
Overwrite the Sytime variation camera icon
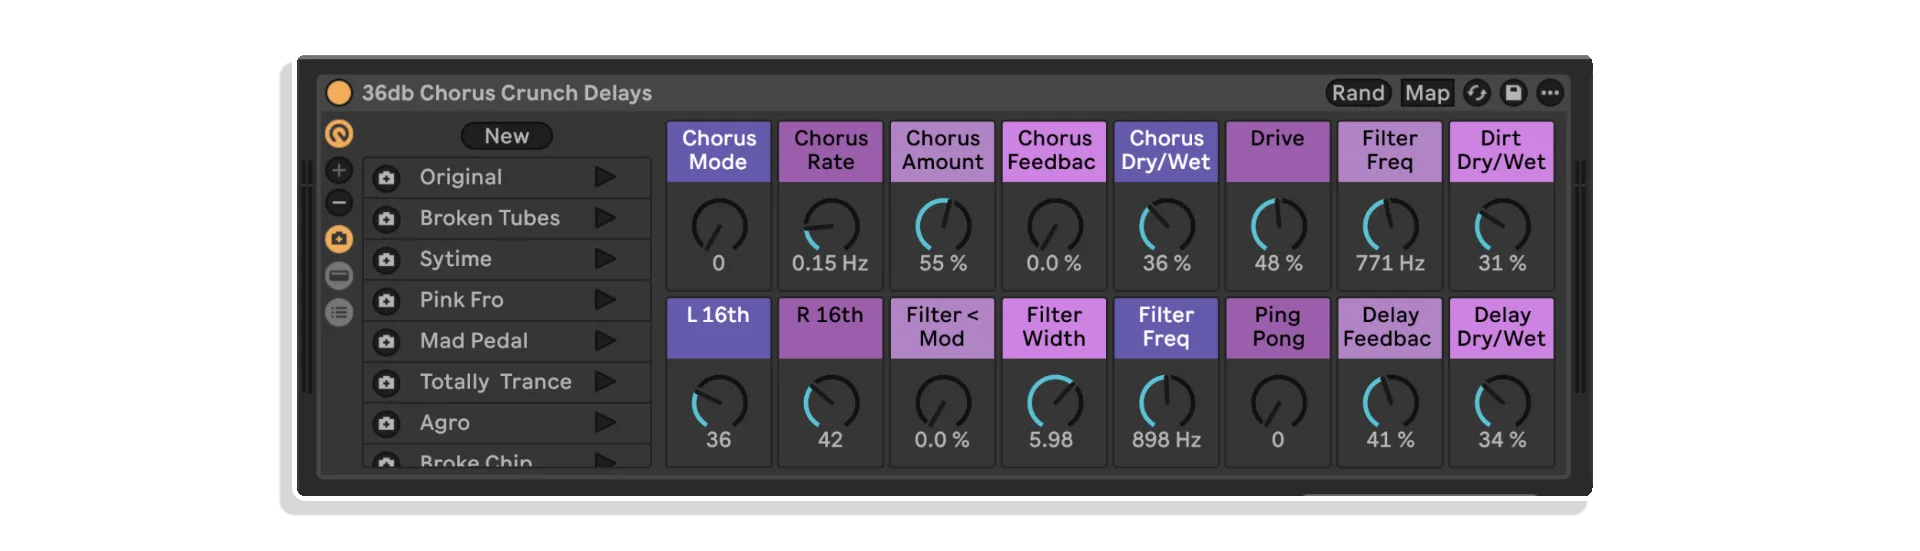coord(386,260)
